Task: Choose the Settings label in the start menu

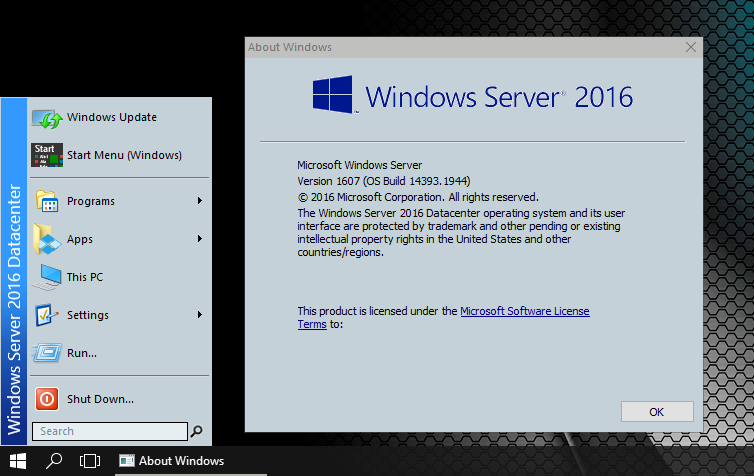Action: (88, 315)
